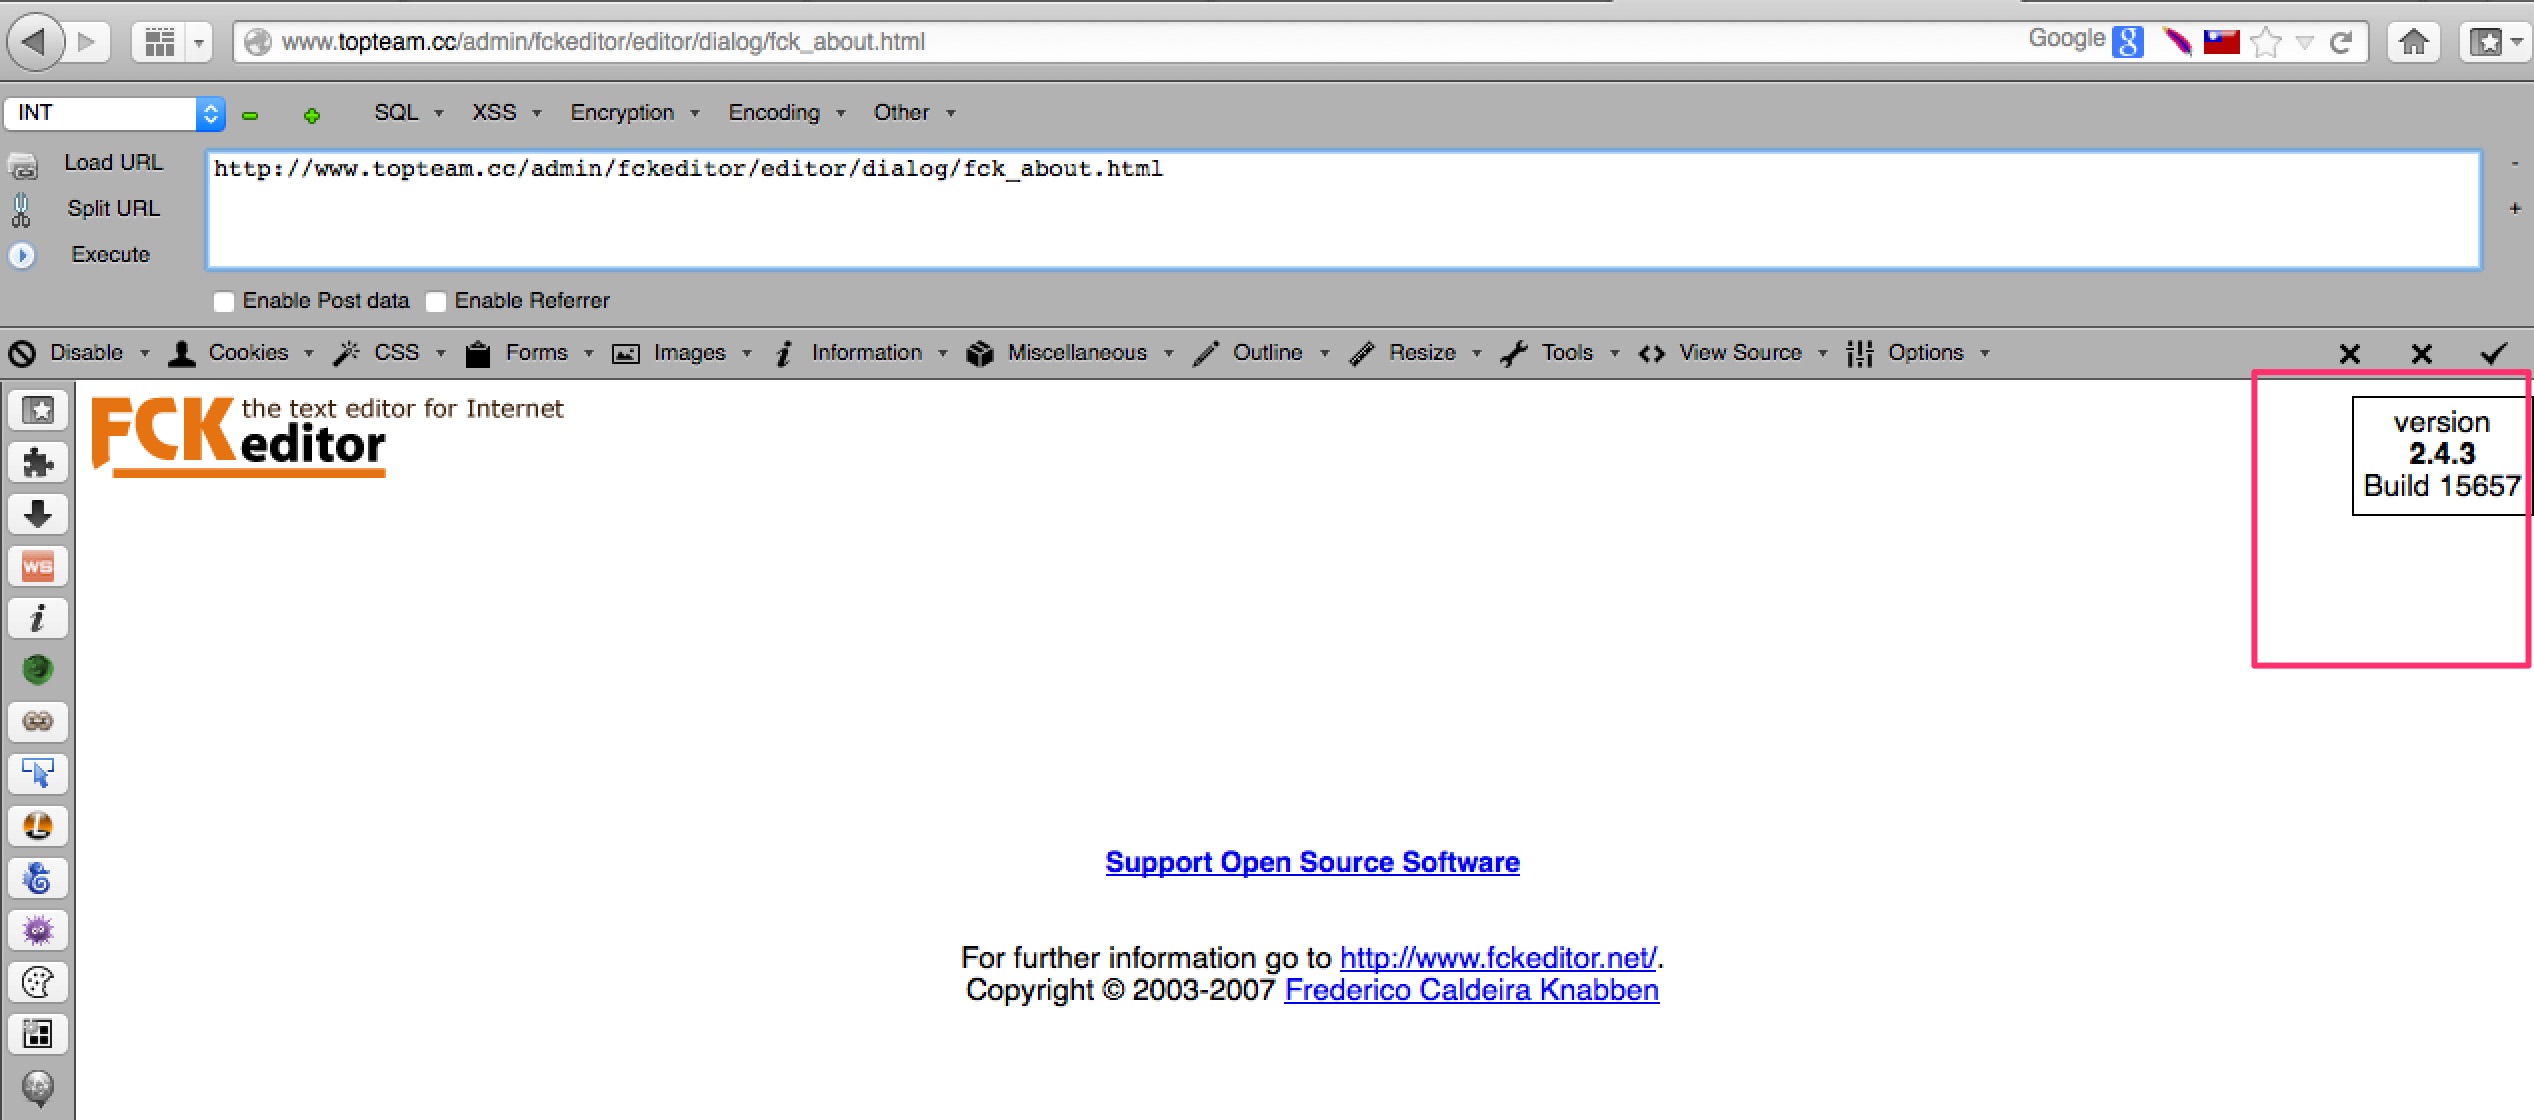Screen dimensions: 2534x1120
Task: Open the Information menu
Action: tap(861, 353)
